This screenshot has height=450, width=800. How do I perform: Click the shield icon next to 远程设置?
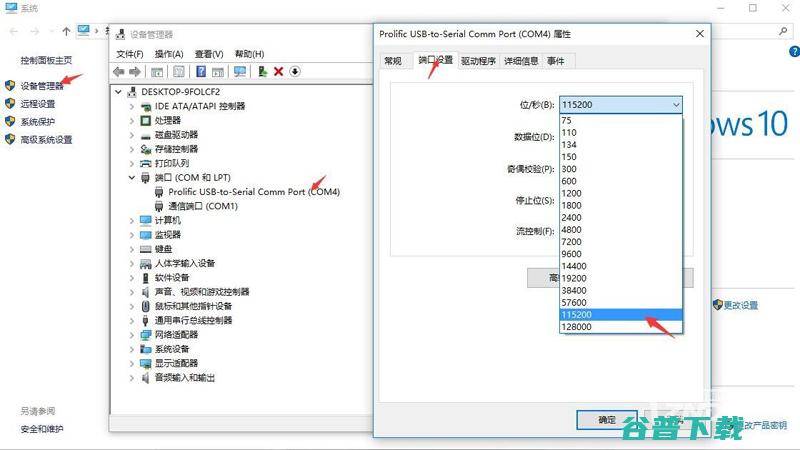[x=10, y=103]
